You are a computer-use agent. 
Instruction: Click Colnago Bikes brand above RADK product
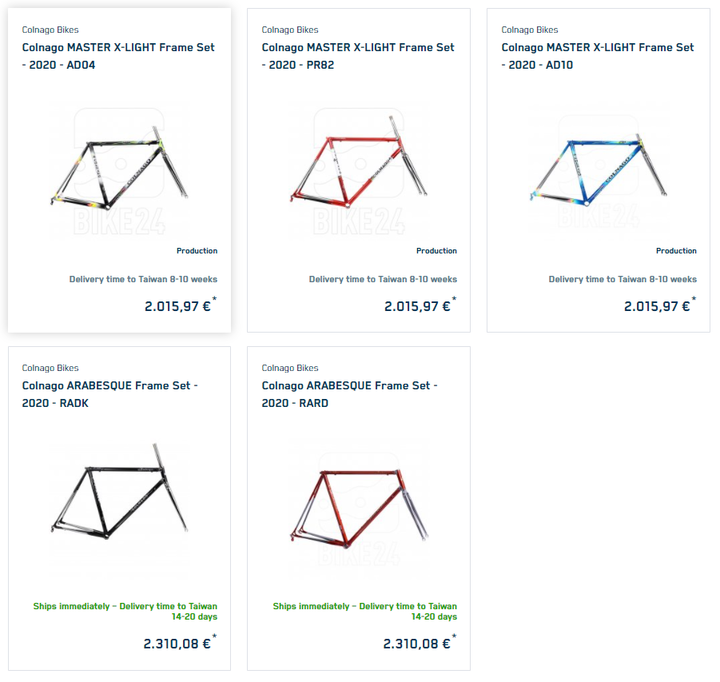click(x=51, y=368)
